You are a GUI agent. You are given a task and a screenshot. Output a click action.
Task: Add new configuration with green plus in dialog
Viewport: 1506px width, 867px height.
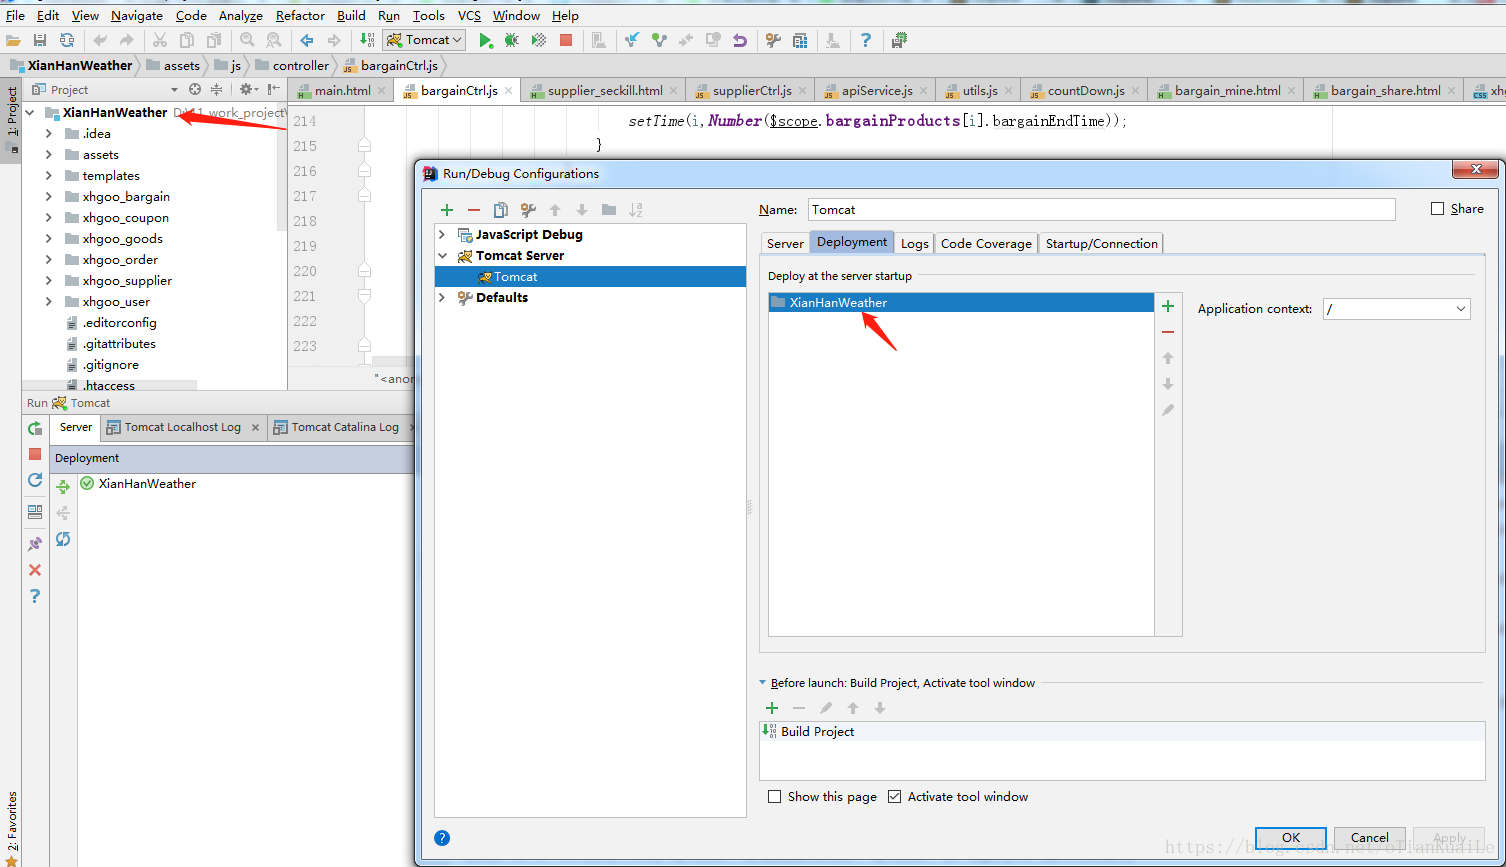pos(447,210)
